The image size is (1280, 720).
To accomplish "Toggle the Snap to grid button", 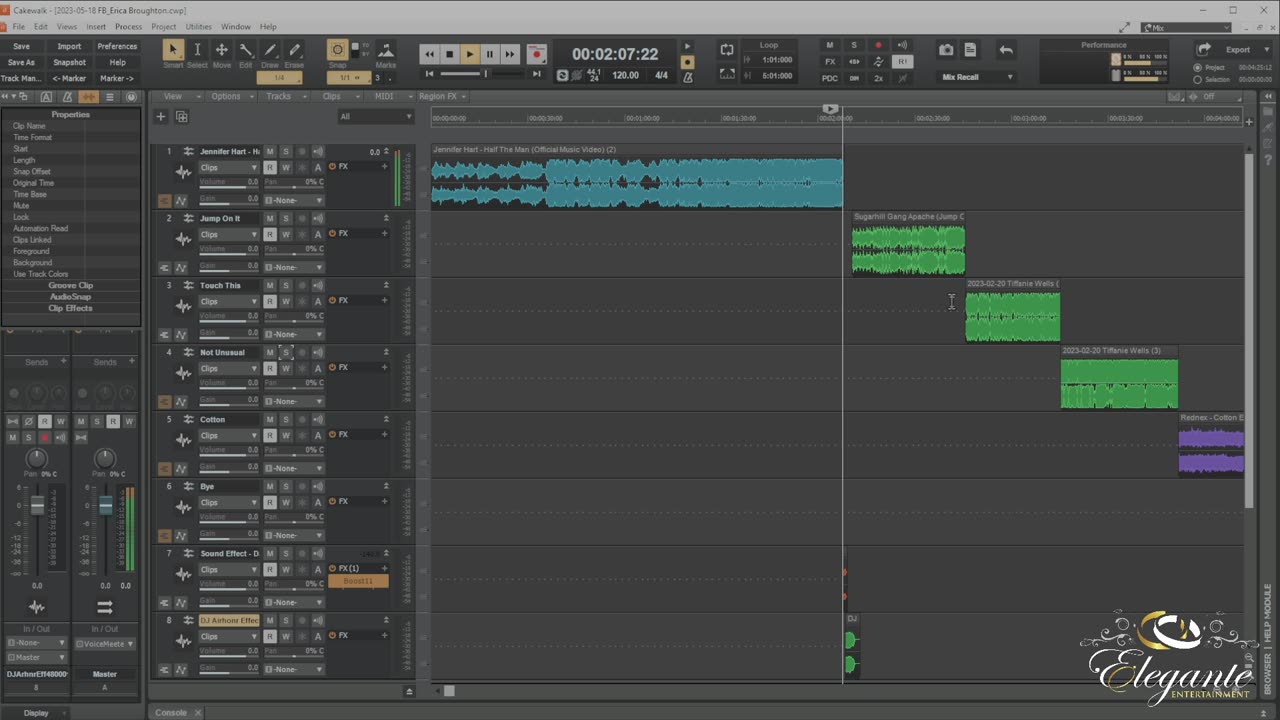I will (x=338, y=51).
